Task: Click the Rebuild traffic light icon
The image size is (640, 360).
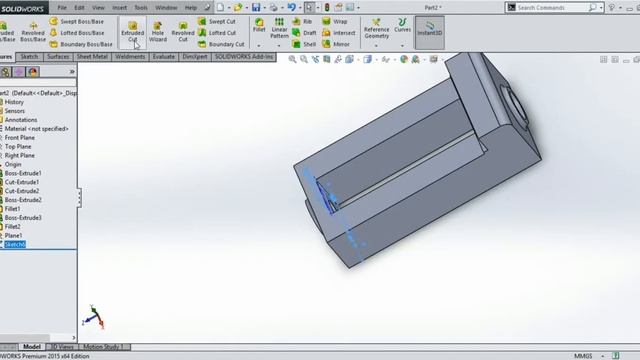Action: 327,7
